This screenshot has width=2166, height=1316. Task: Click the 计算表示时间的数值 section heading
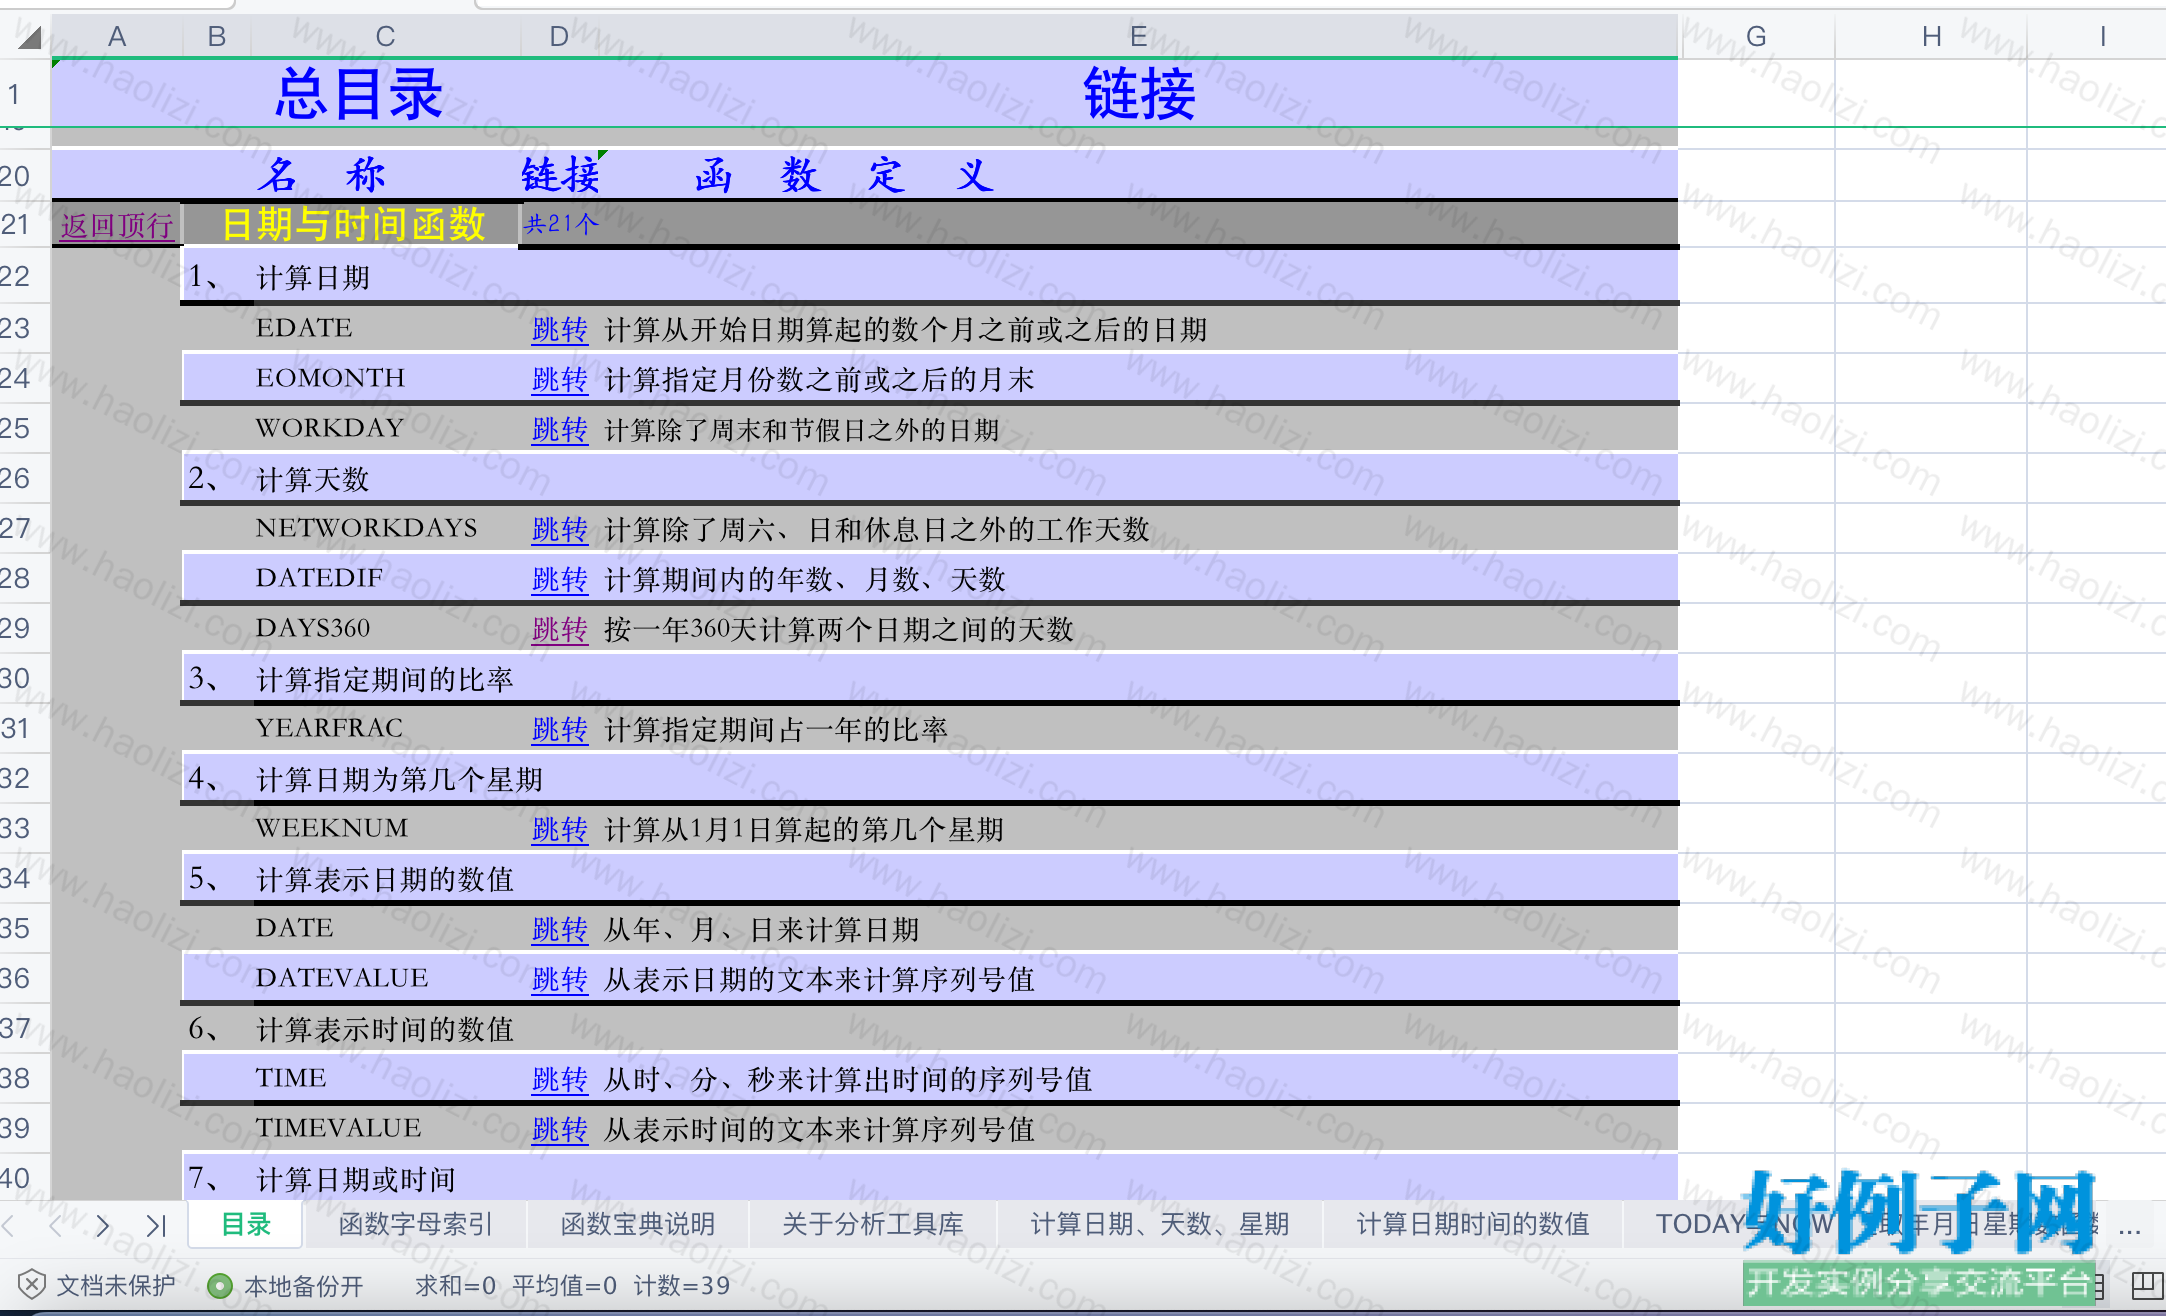pyautogui.click(x=385, y=1029)
